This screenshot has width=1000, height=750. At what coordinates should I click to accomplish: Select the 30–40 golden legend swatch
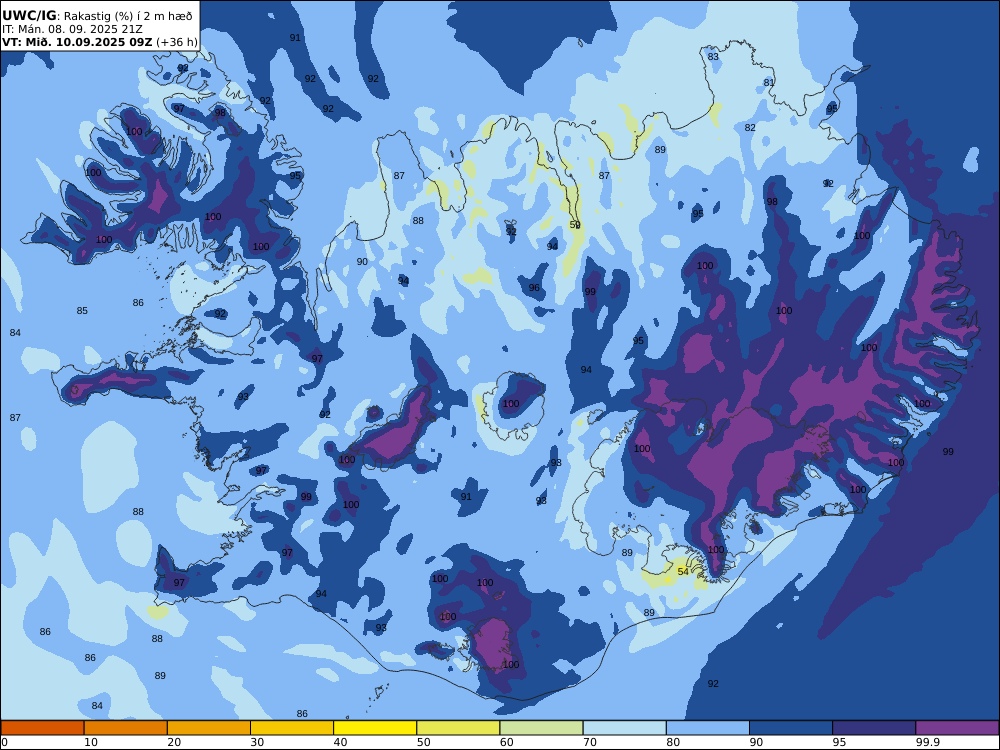point(292,728)
